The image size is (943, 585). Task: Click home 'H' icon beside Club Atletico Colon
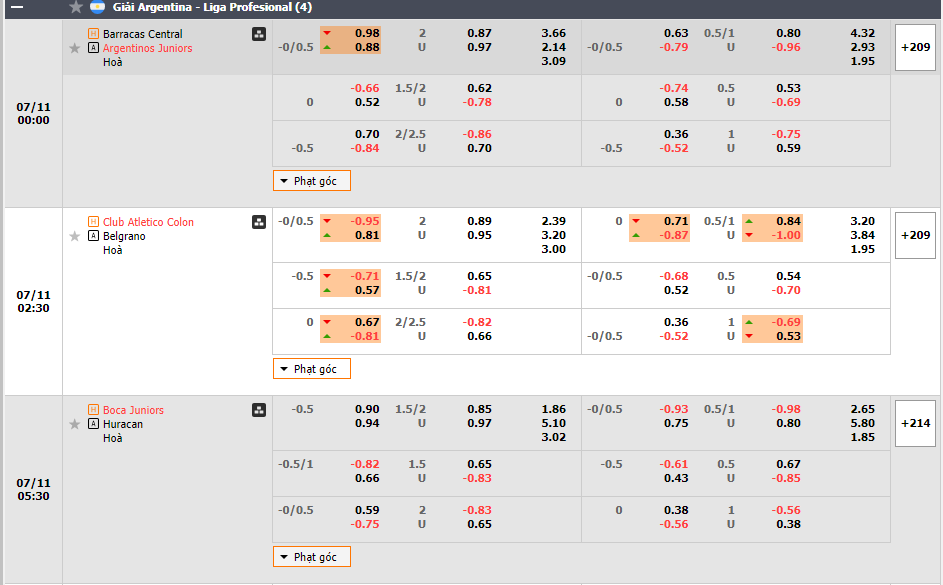pos(93,222)
